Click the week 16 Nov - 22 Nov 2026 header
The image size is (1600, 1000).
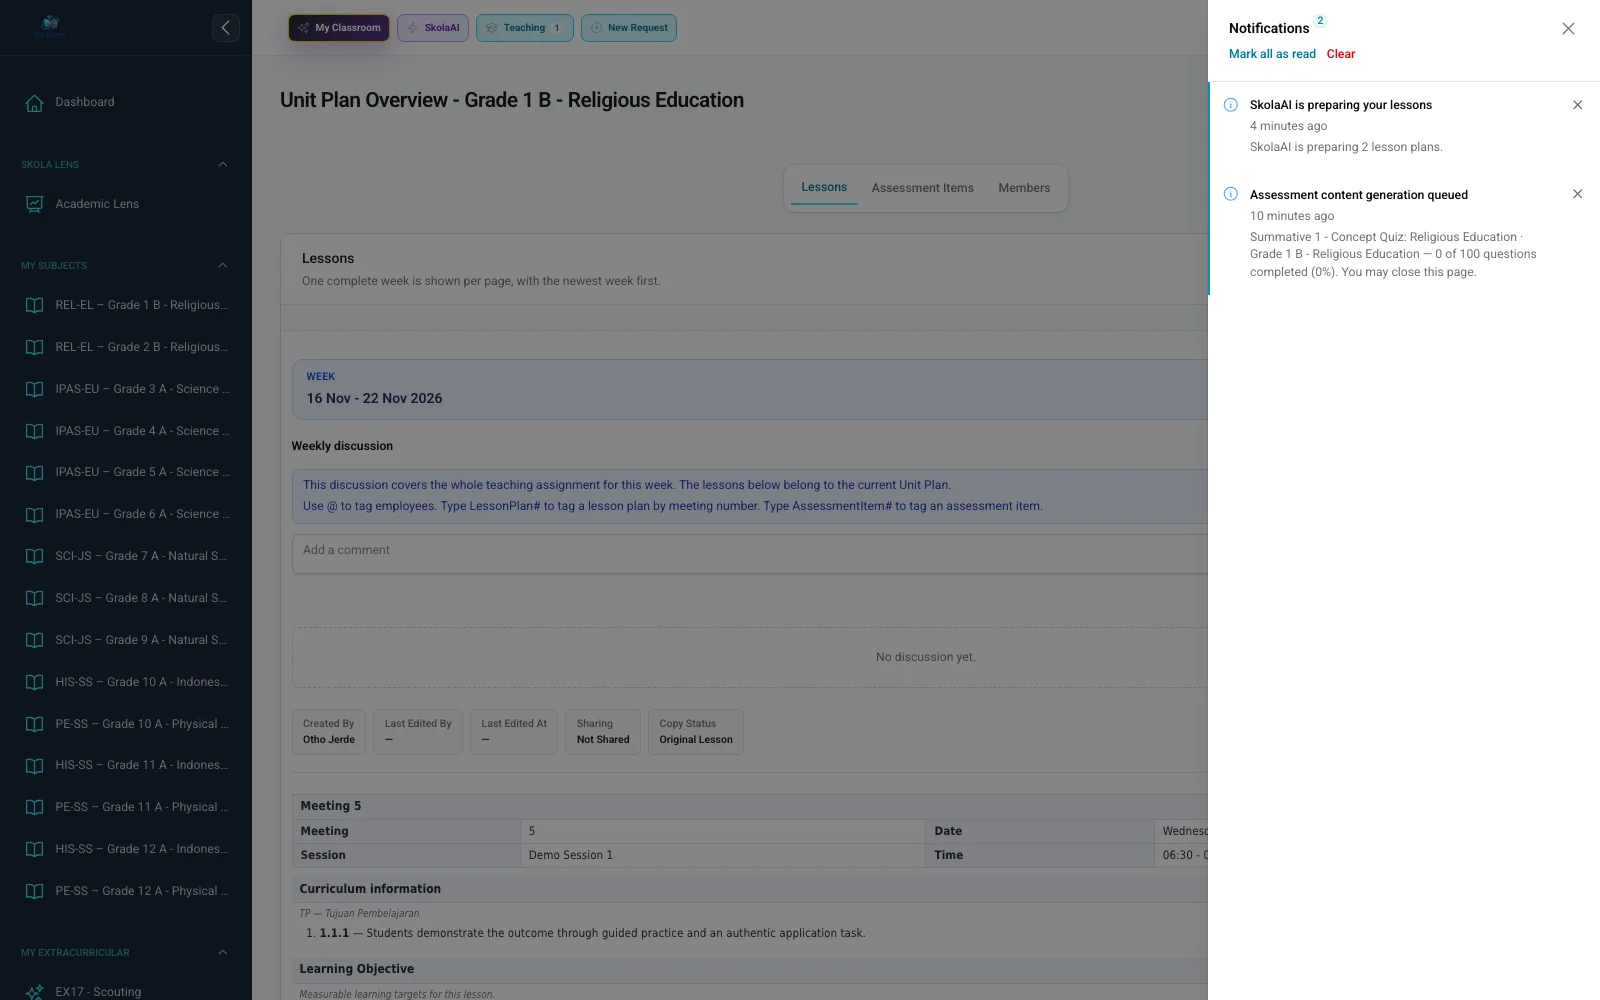[750, 389]
